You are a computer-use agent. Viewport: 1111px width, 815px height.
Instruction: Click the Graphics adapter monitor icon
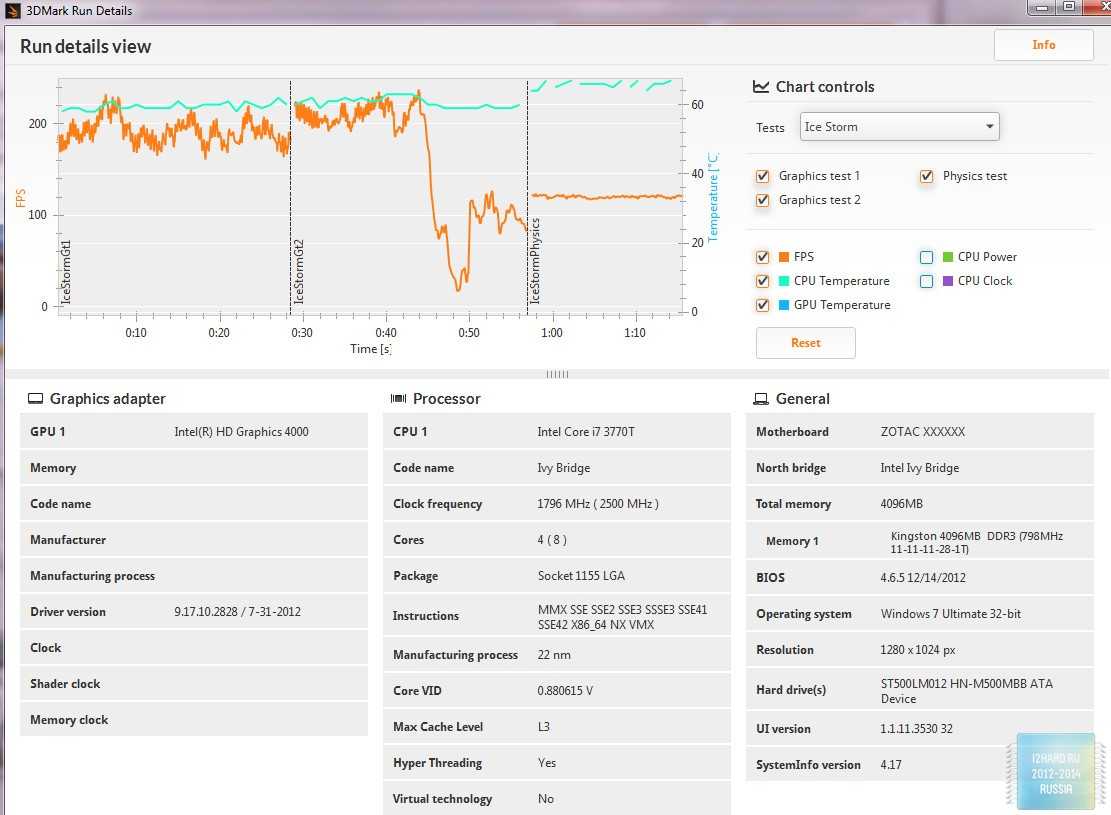pyautogui.click(x=35, y=399)
